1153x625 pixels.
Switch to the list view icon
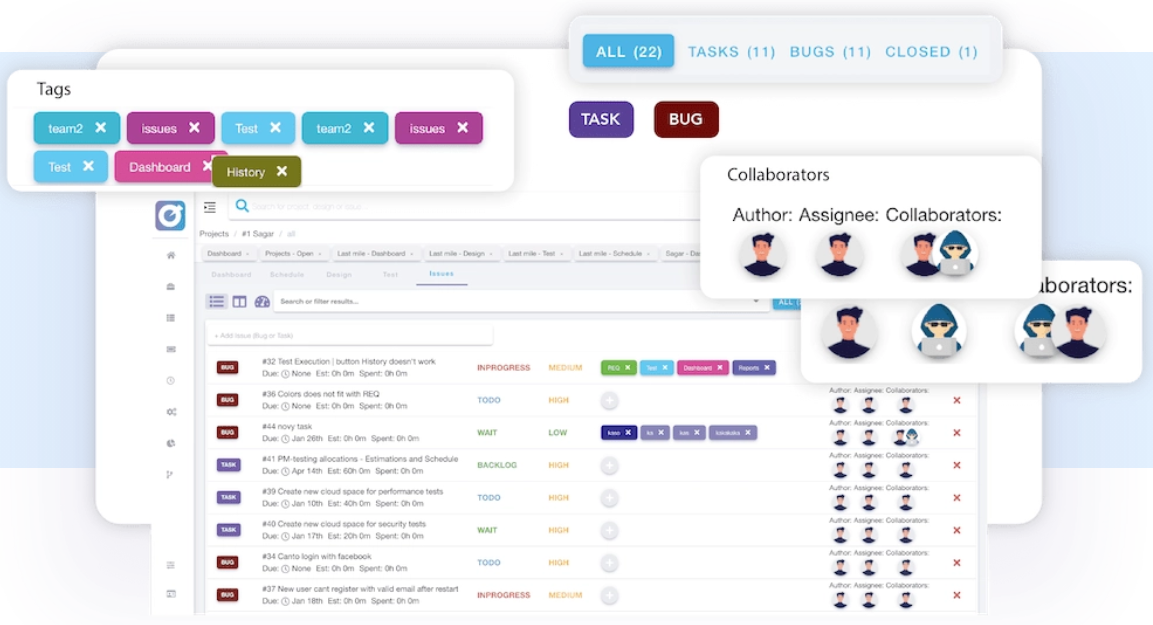(x=216, y=301)
